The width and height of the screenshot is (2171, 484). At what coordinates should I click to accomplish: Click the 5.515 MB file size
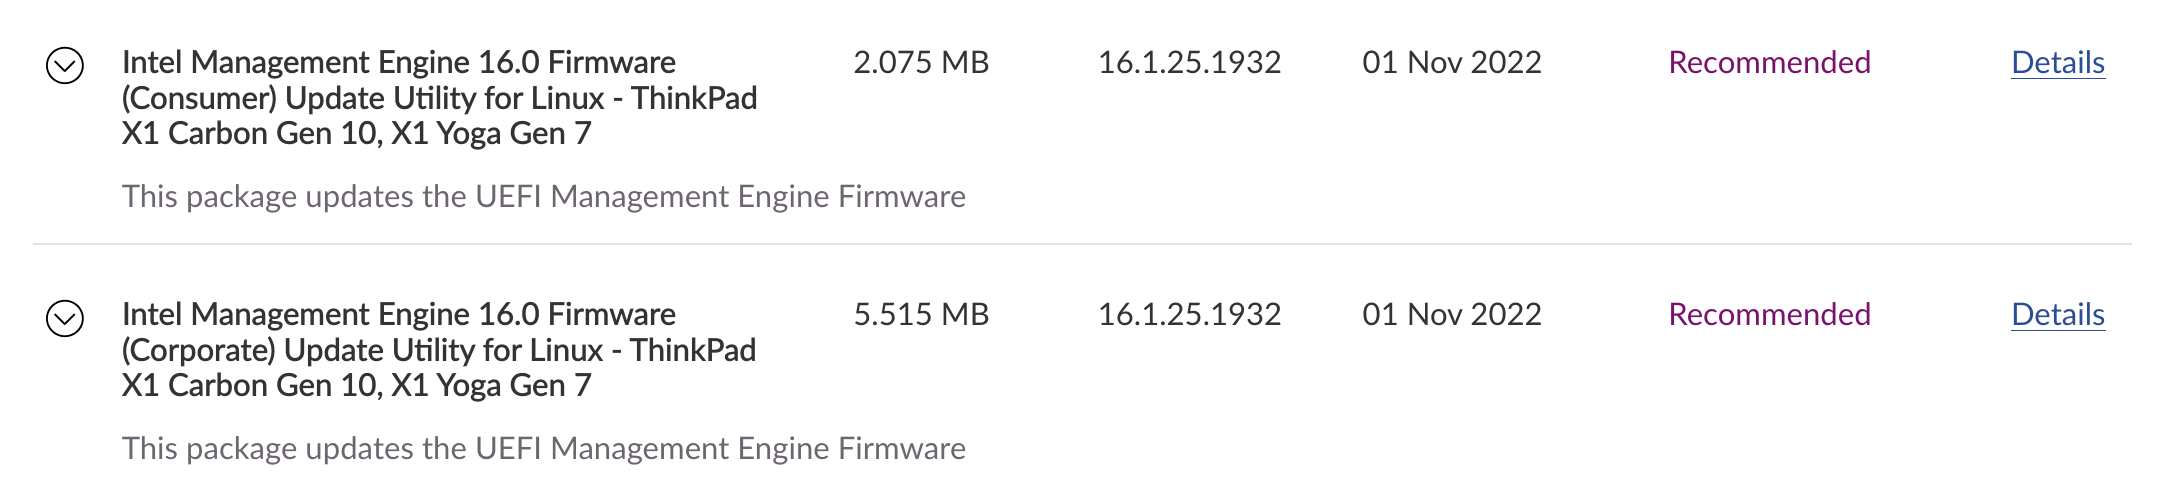tap(920, 315)
